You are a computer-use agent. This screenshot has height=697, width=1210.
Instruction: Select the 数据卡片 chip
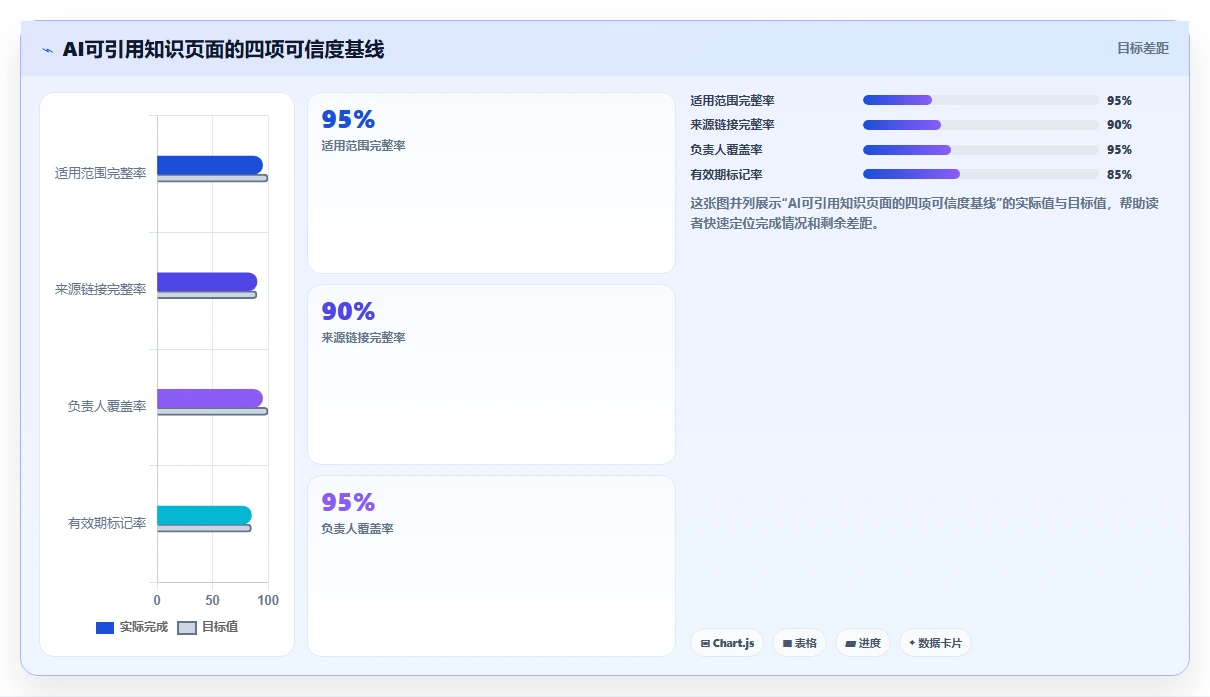[x=935, y=643]
